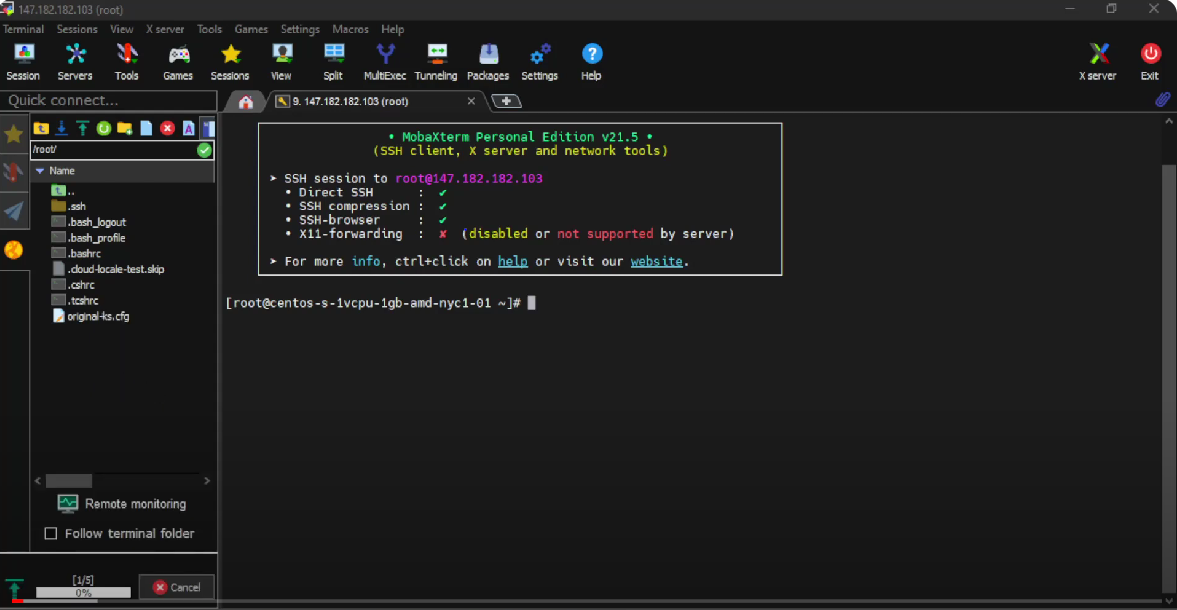Click the website link in the banner
Screen dimensions: 1177x610
(x=657, y=262)
